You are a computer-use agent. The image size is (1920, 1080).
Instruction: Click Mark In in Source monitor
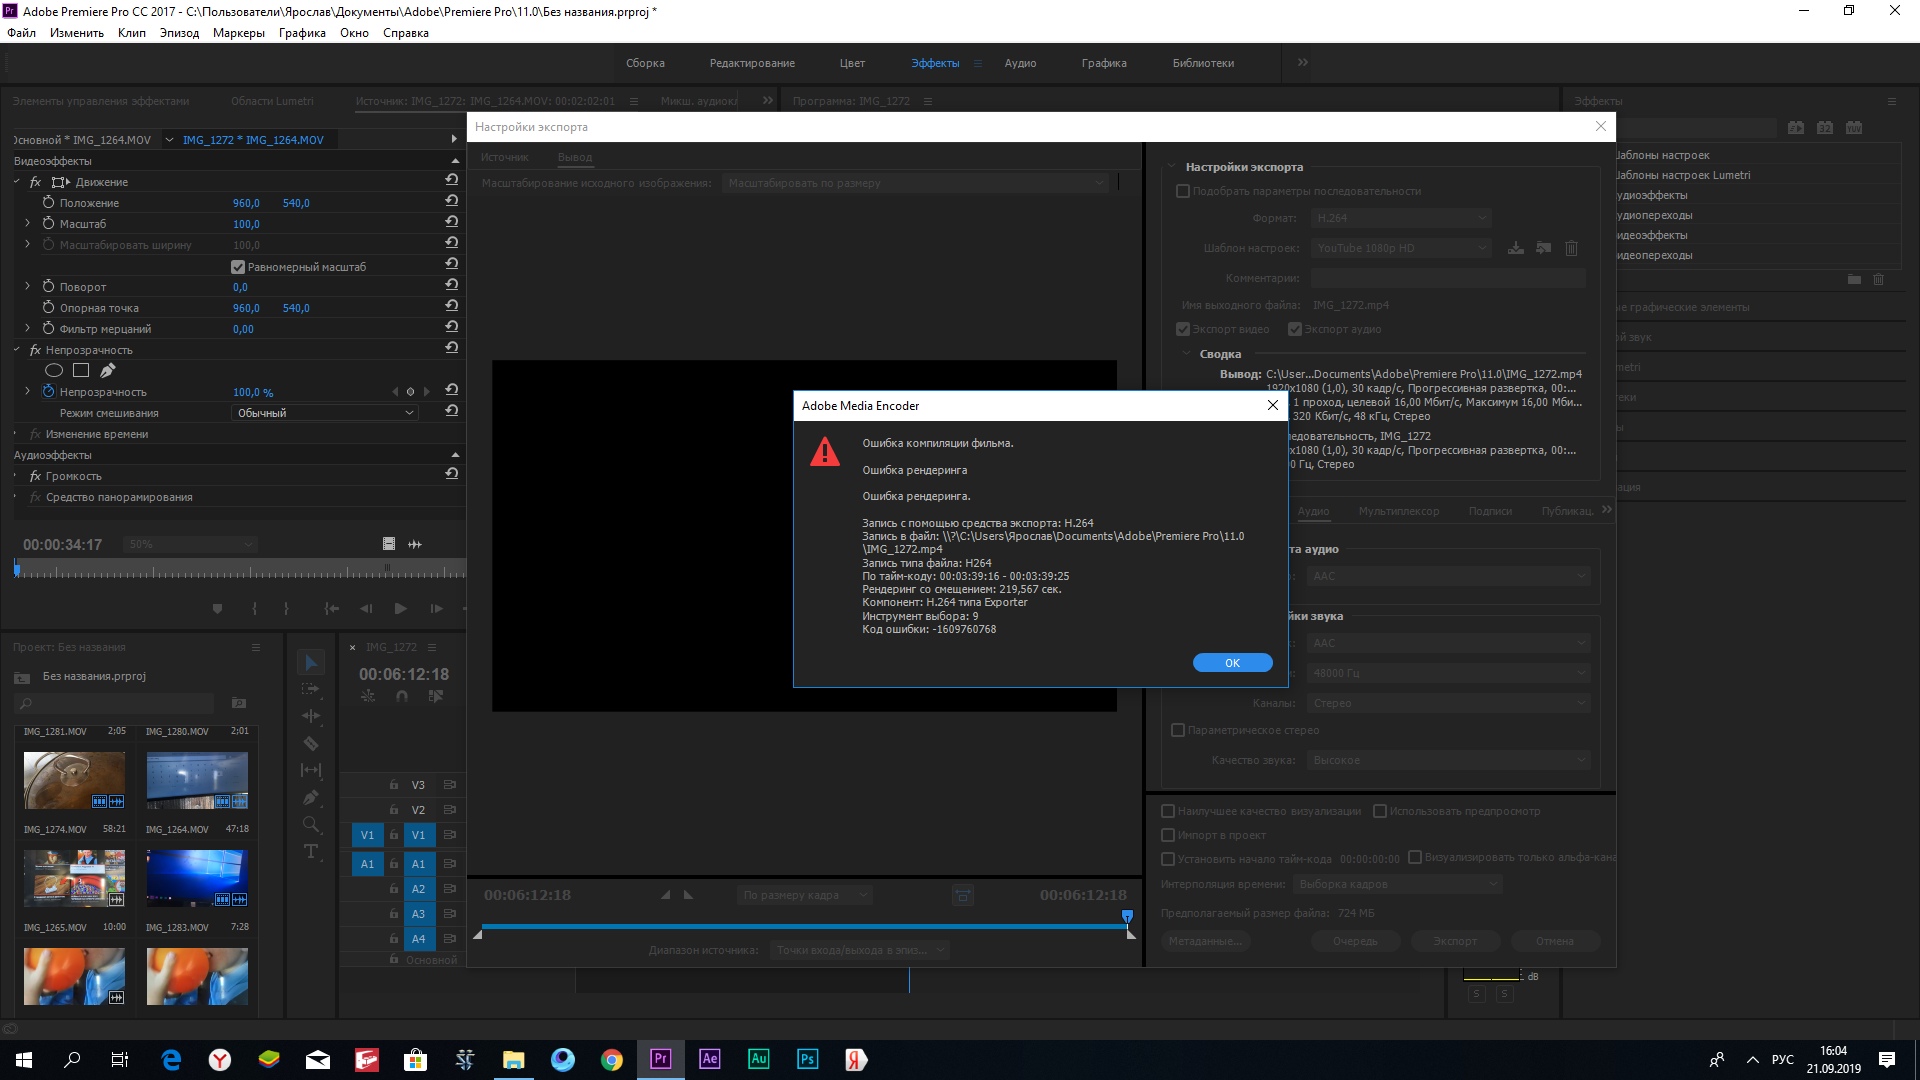pos(254,608)
